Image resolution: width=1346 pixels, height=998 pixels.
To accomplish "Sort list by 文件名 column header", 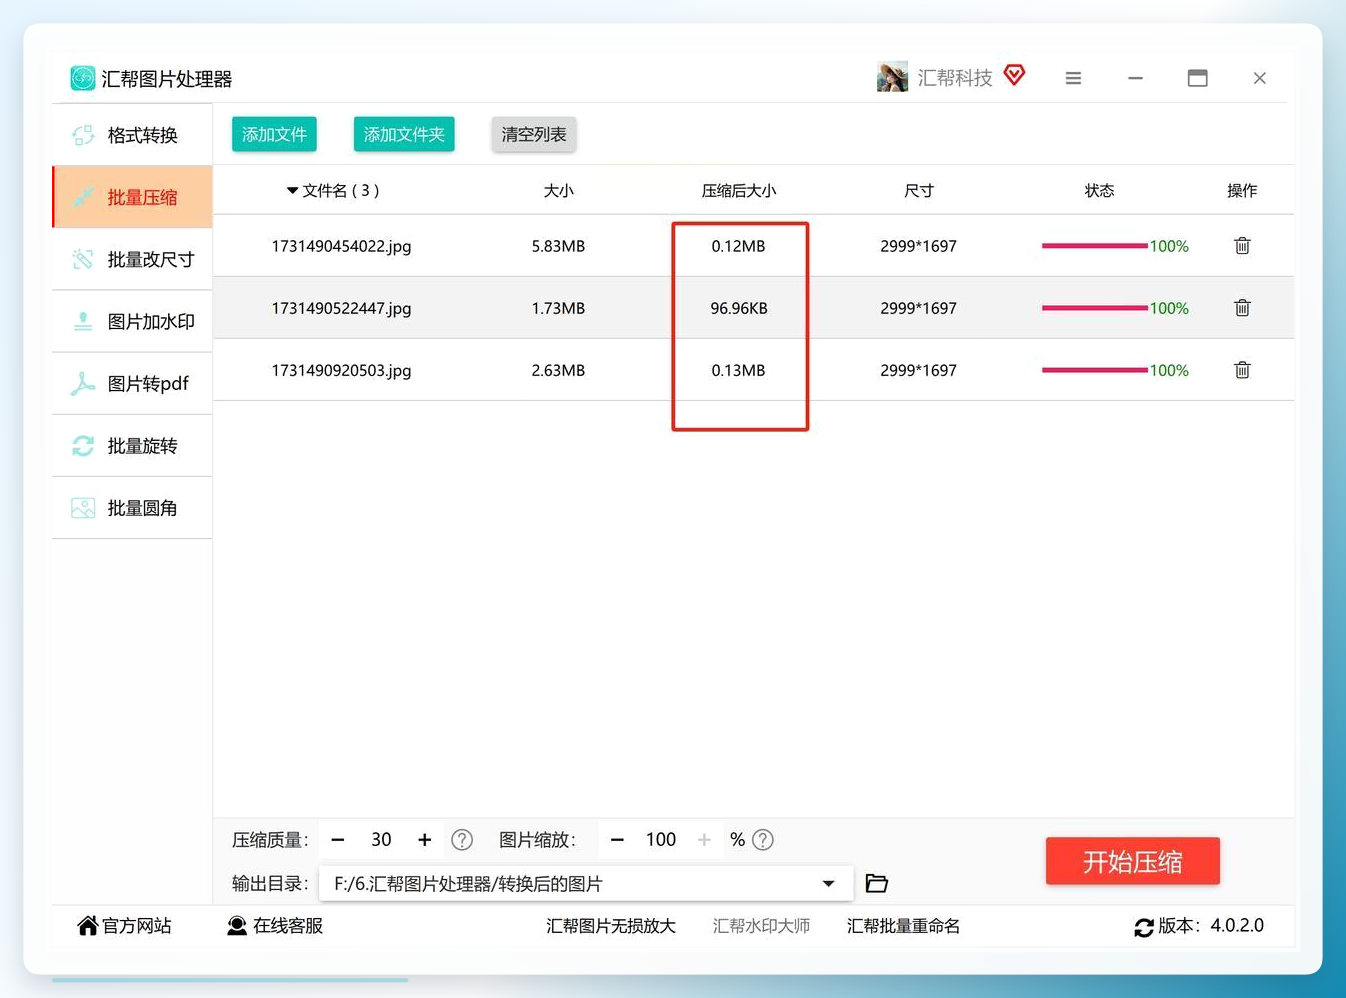I will pyautogui.click(x=333, y=190).
